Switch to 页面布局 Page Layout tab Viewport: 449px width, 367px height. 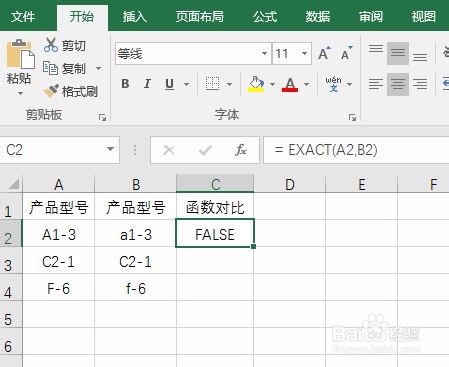(x=199, y=16)
